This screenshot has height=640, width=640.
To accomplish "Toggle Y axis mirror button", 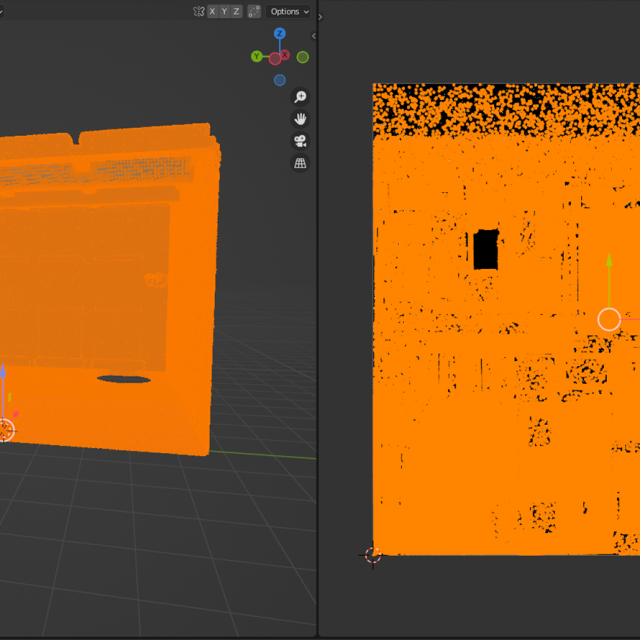I will (224, 11).
